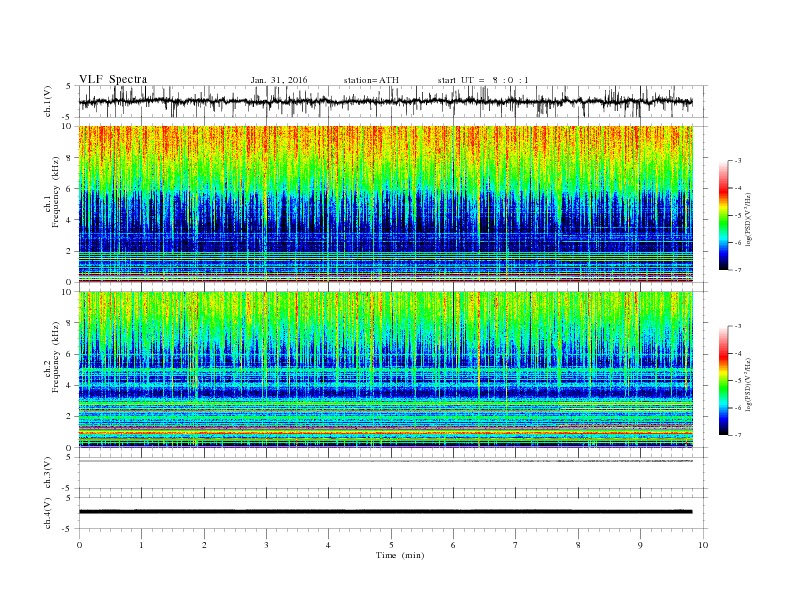
Task: Select the "start UT = 8 : 0 : 1" text
Action: (483, 80)
